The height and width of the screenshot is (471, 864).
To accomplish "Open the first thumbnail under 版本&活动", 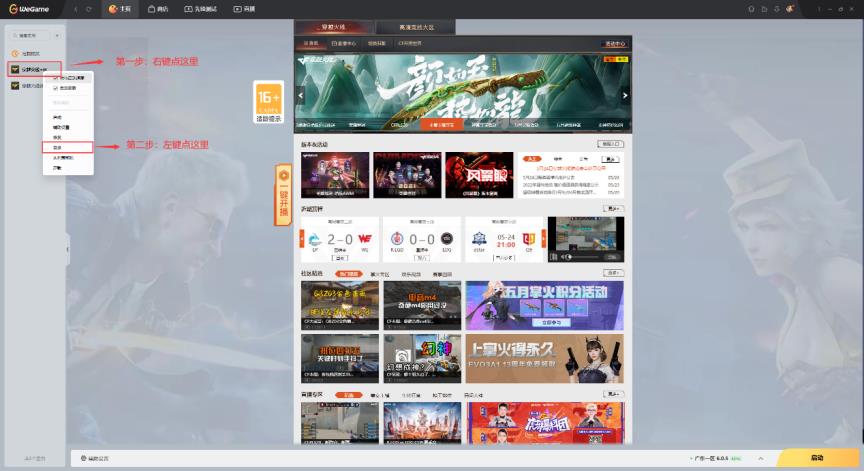I will [335, 175].
